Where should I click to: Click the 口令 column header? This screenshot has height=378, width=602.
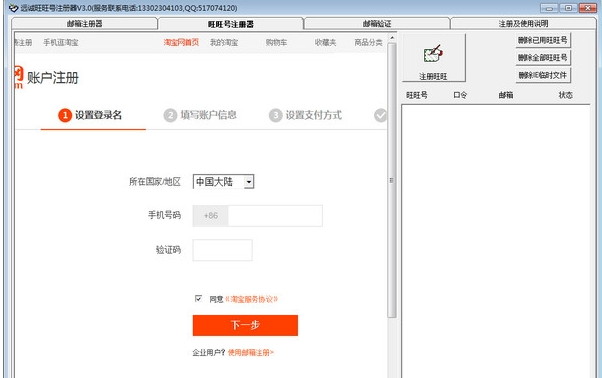click(460, 95)
